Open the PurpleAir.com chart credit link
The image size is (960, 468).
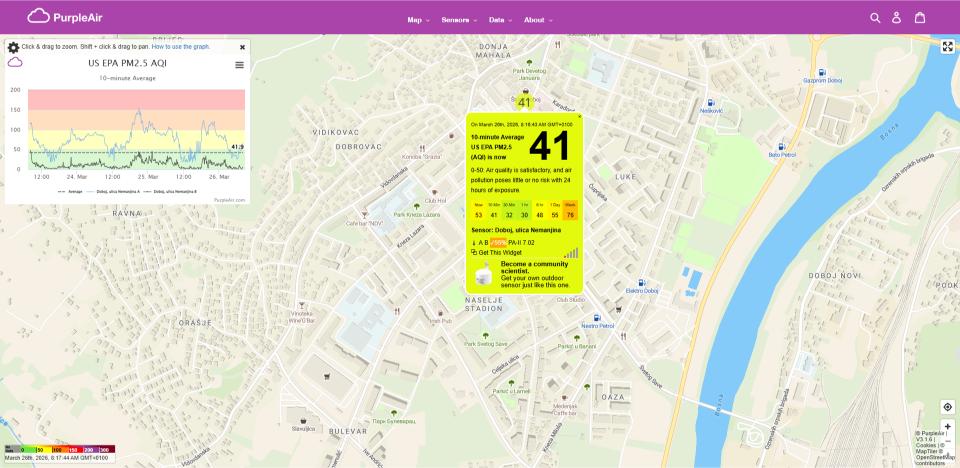click(x=230, y=200)
